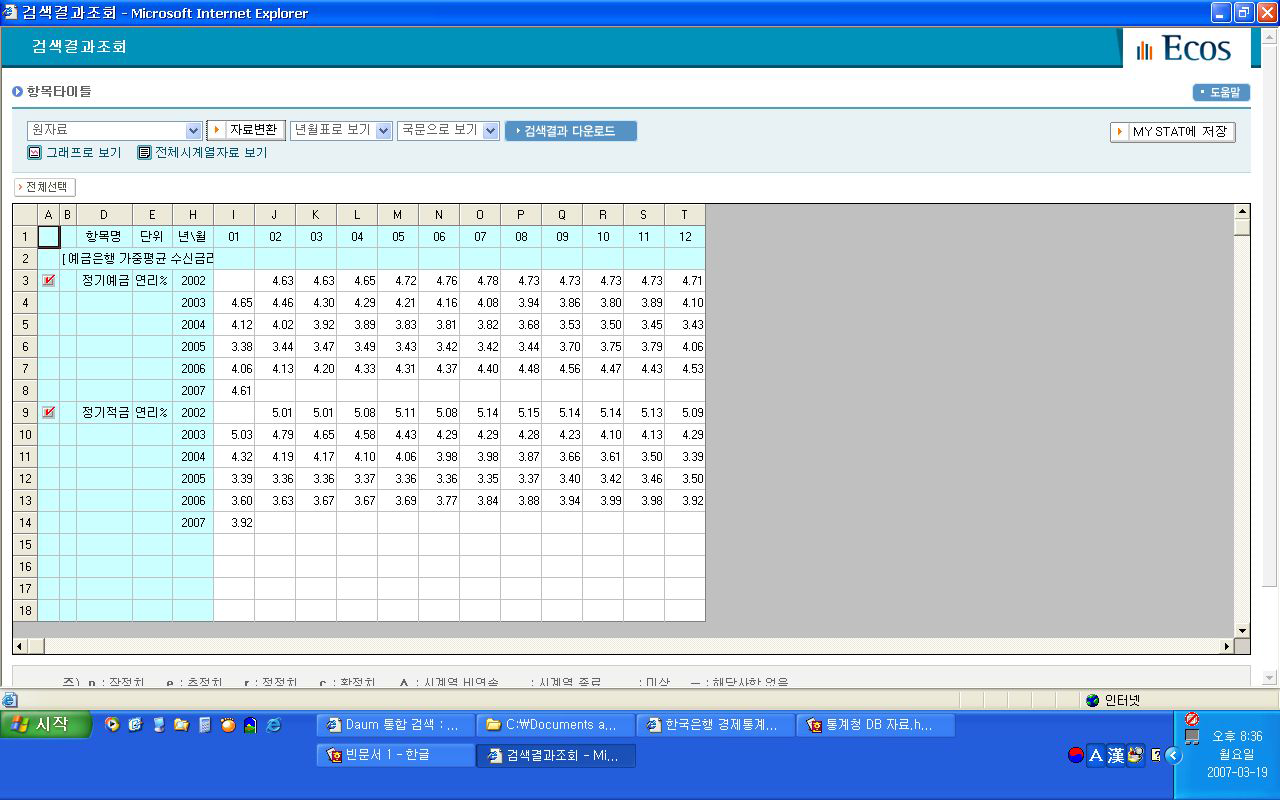Launch Windows Media Player from quick launch
Viewport: 1280px width, 800px height.
point(112,725)
